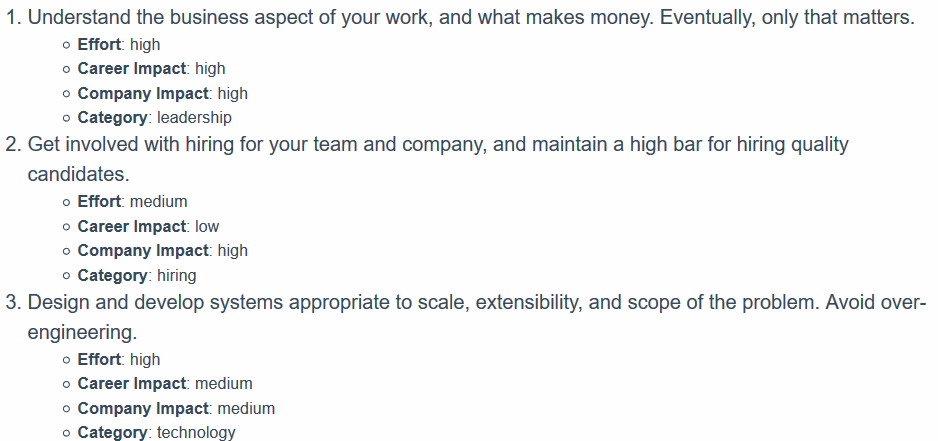Select the 'Category: hiring' bullet
Image resolution: width=938 pixels, height=441 pixels.
(x=137, y=276)
